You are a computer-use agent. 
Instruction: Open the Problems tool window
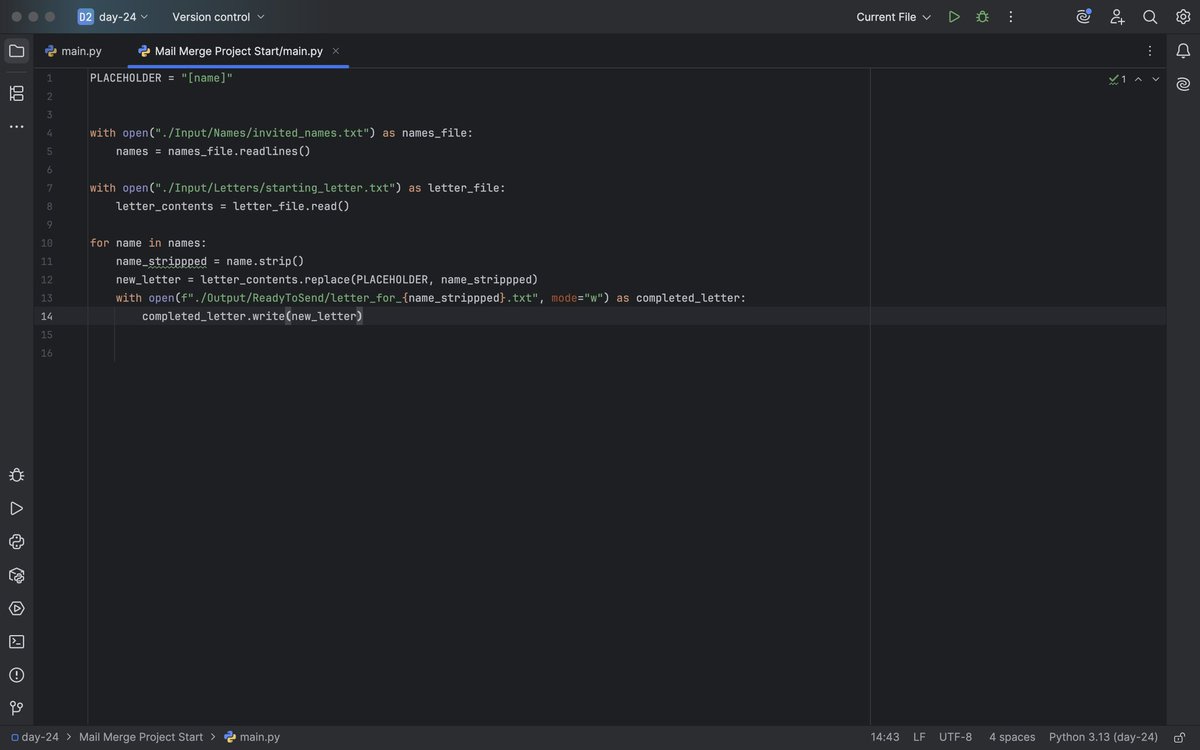pyautogui.click(x=16, y=675)
